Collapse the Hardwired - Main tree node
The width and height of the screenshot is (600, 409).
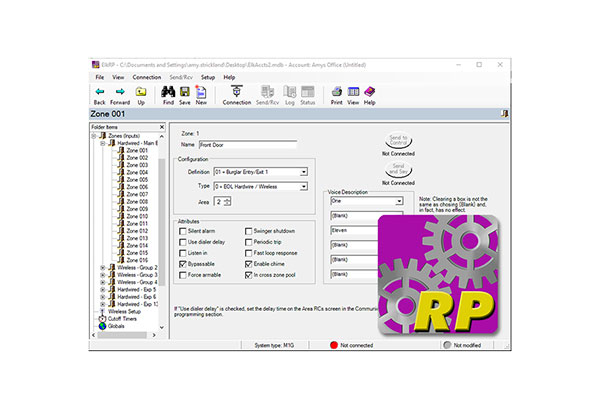tap(103, 143)
